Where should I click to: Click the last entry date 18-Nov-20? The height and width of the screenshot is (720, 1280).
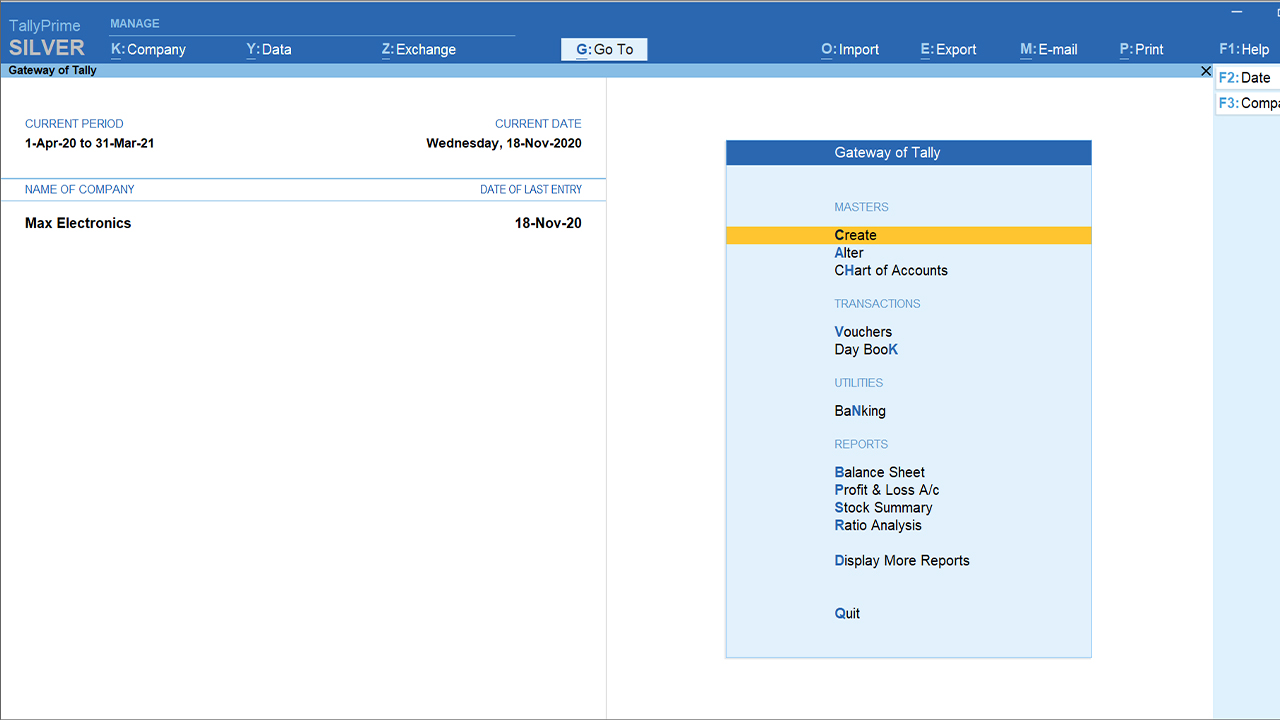click(548, 223)
